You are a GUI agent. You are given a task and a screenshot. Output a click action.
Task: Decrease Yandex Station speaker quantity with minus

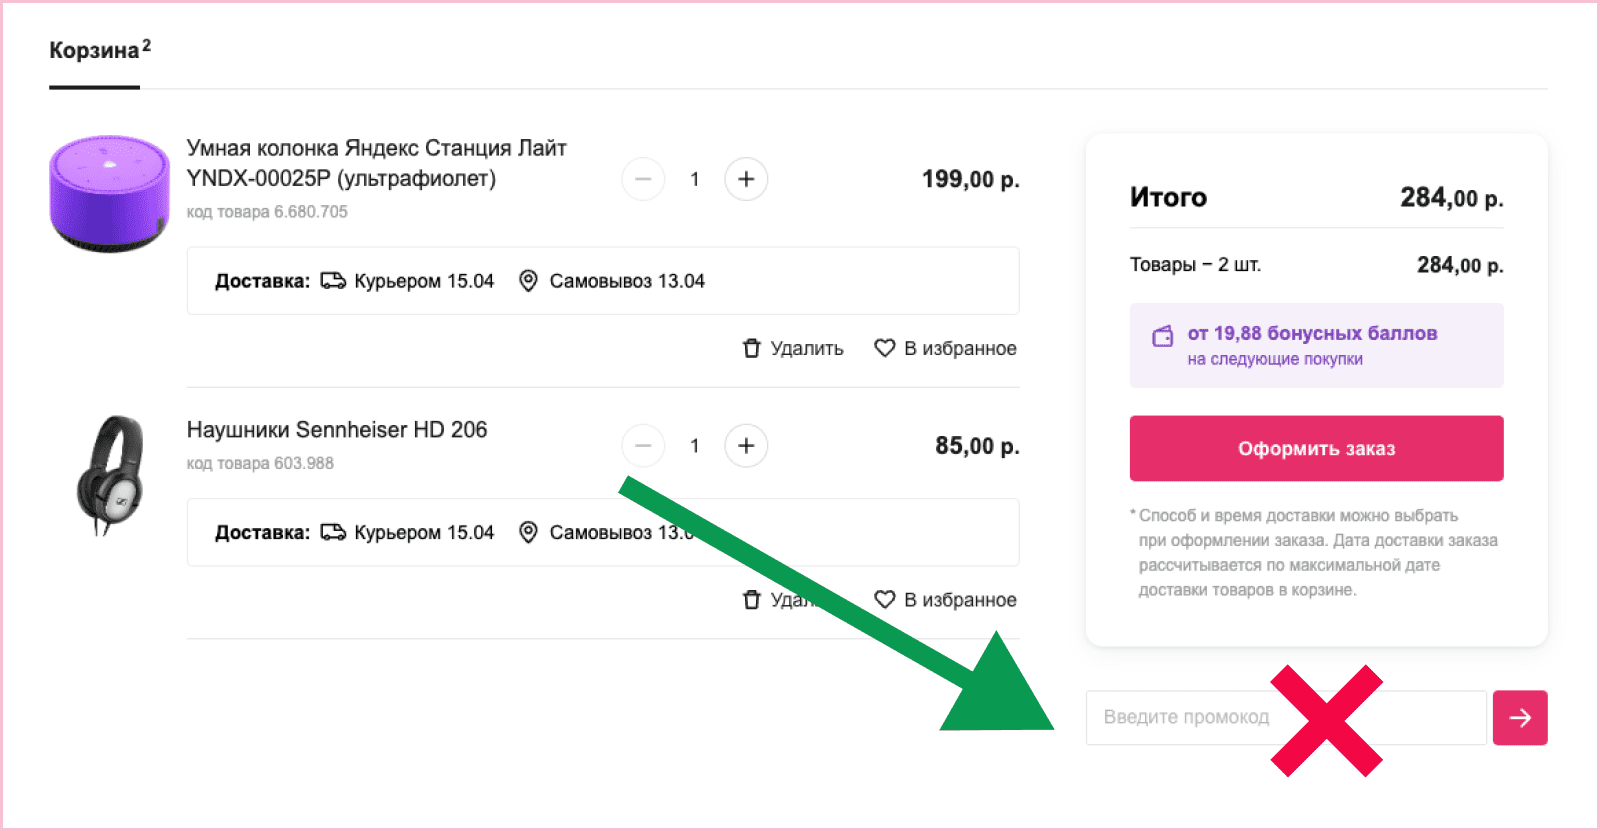click(643, 179)
